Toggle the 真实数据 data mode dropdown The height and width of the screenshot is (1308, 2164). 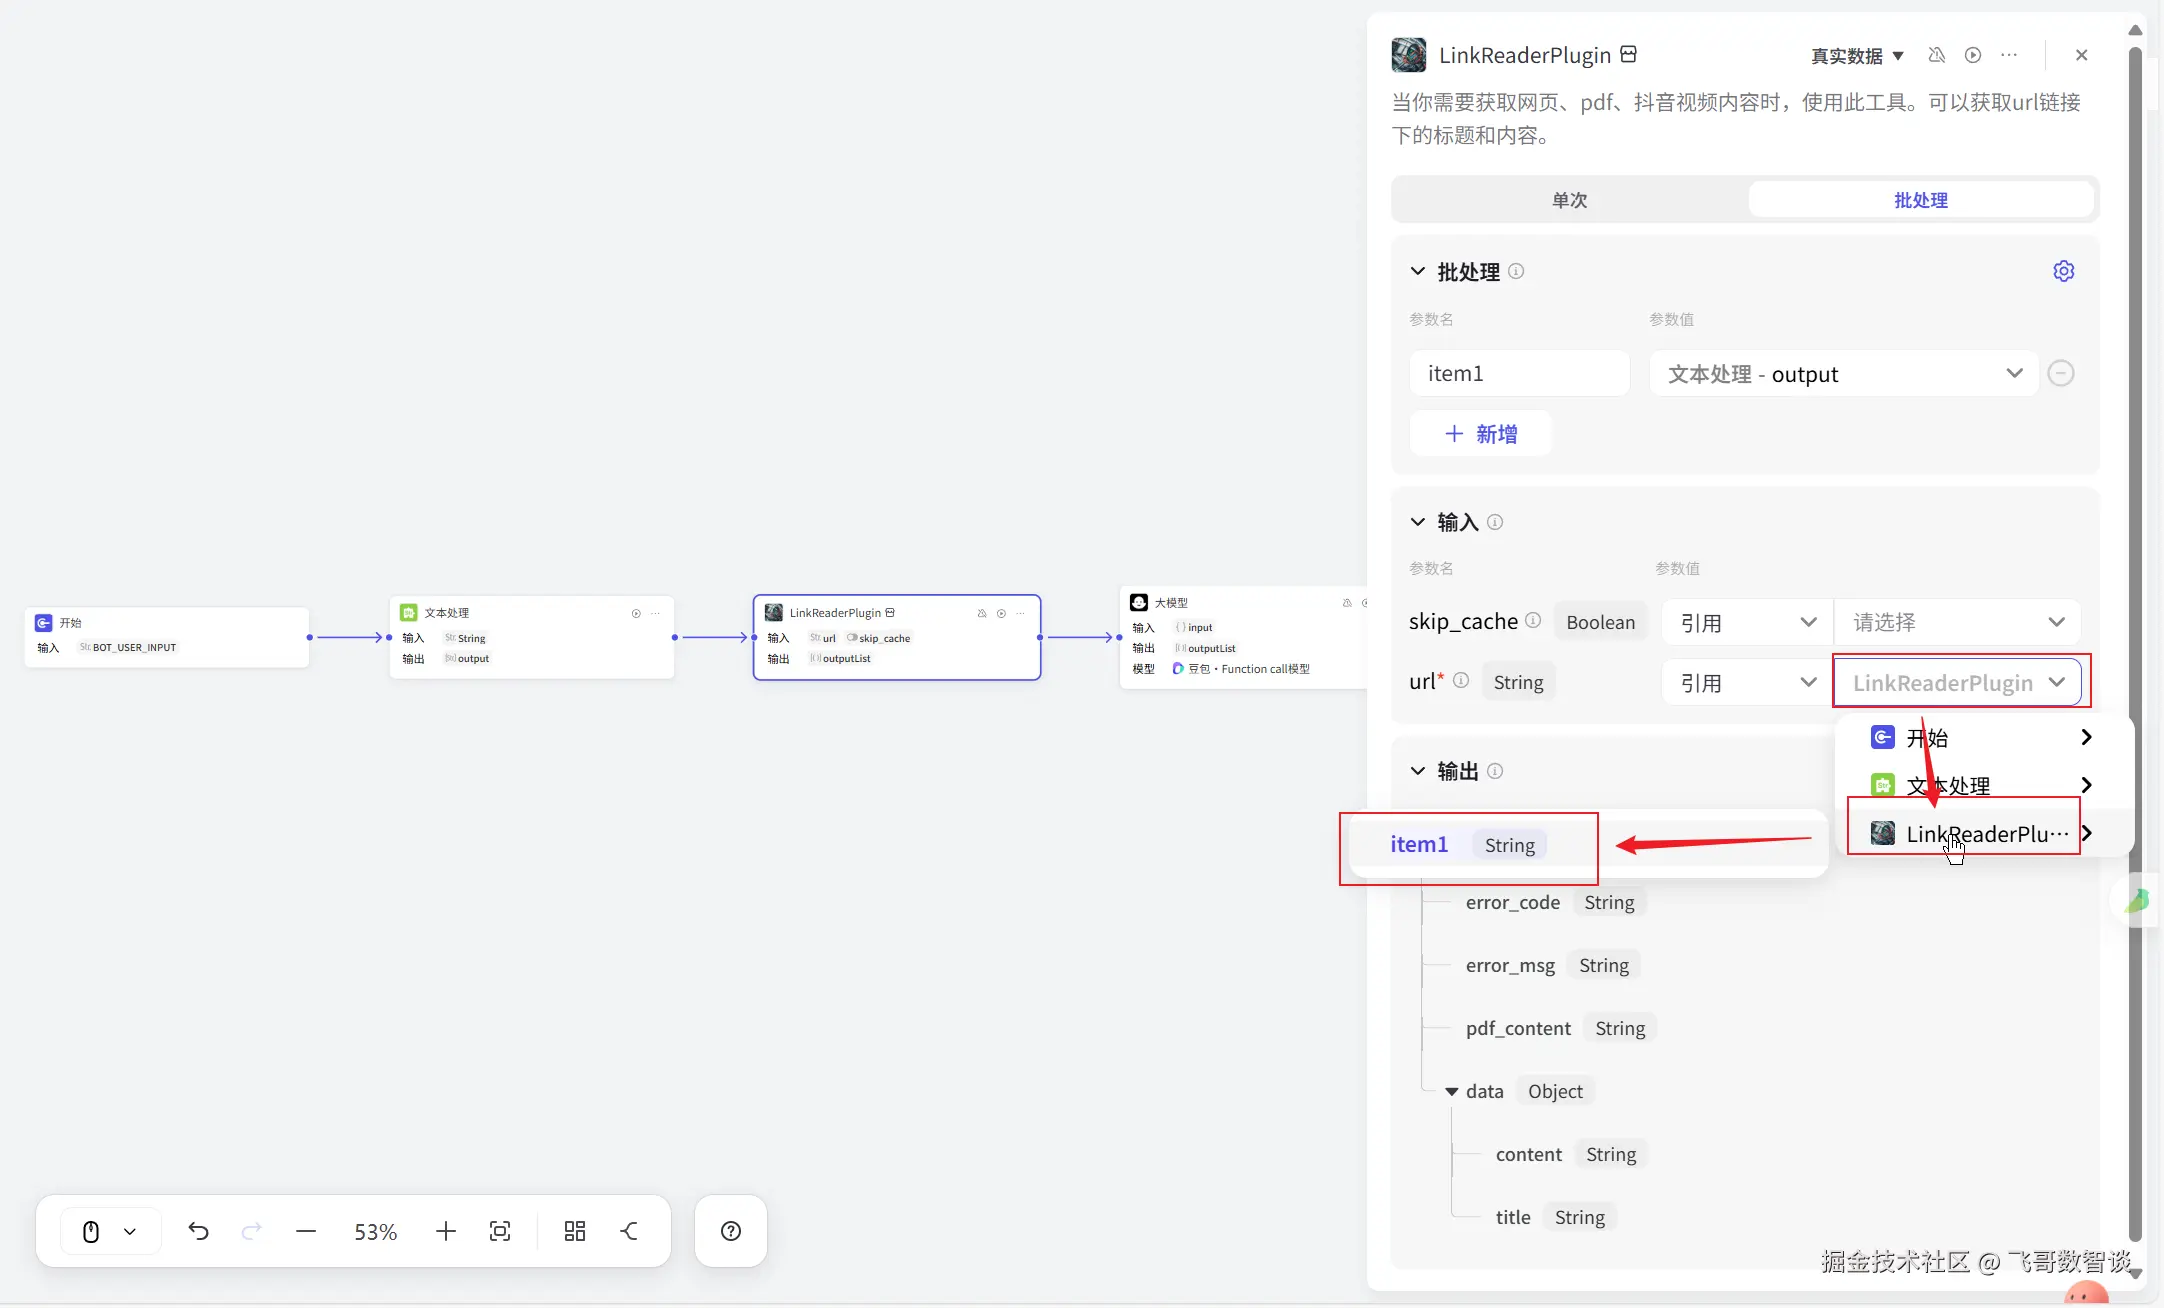point(1857,56)
